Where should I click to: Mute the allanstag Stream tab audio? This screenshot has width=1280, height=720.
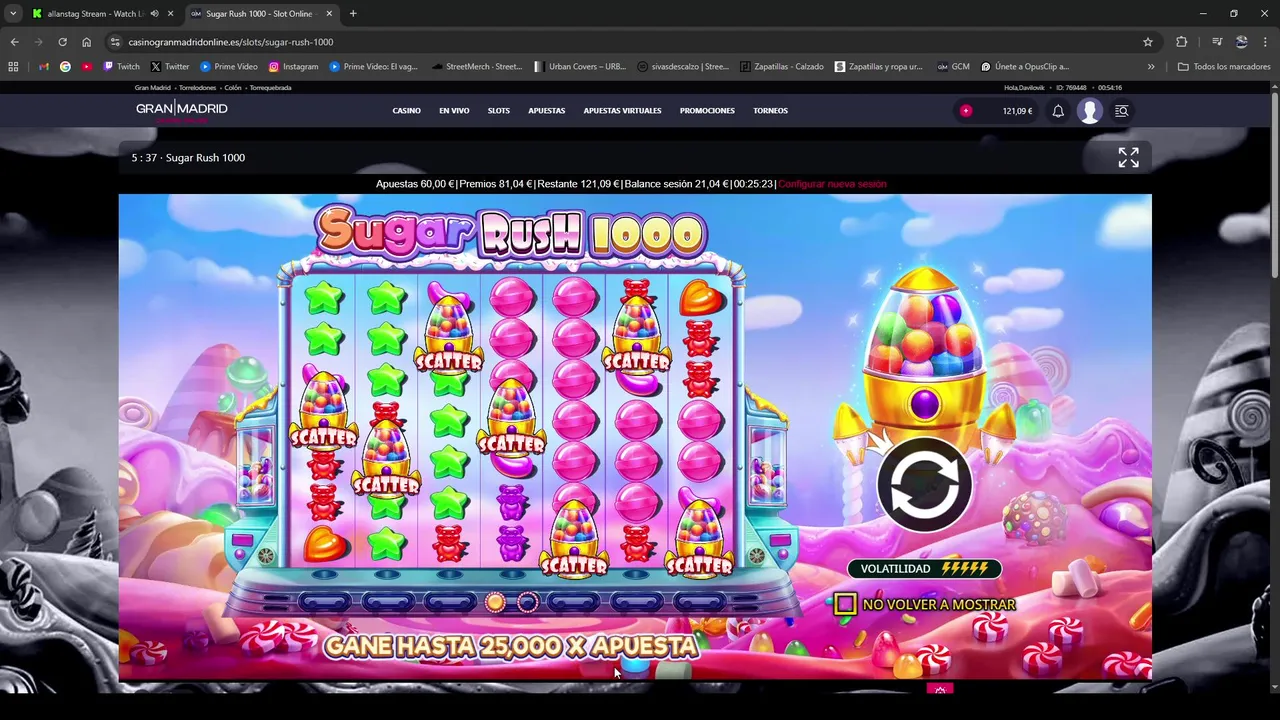point(154,14)
